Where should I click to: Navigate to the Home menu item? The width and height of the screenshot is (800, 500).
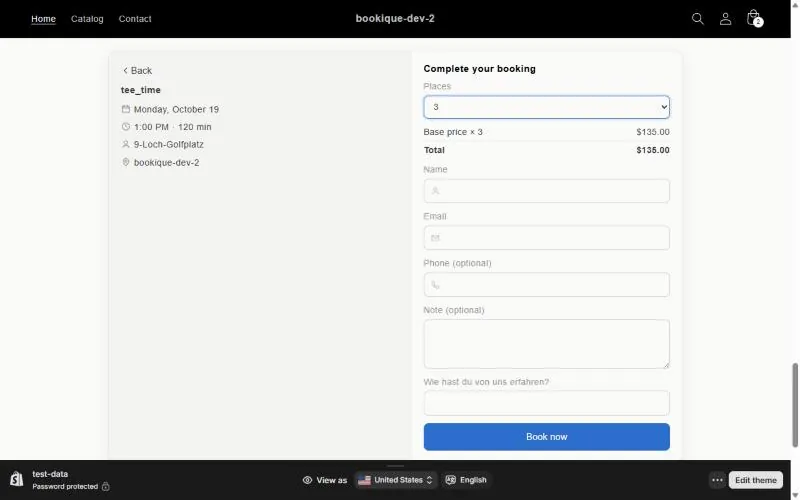[43, 19]
